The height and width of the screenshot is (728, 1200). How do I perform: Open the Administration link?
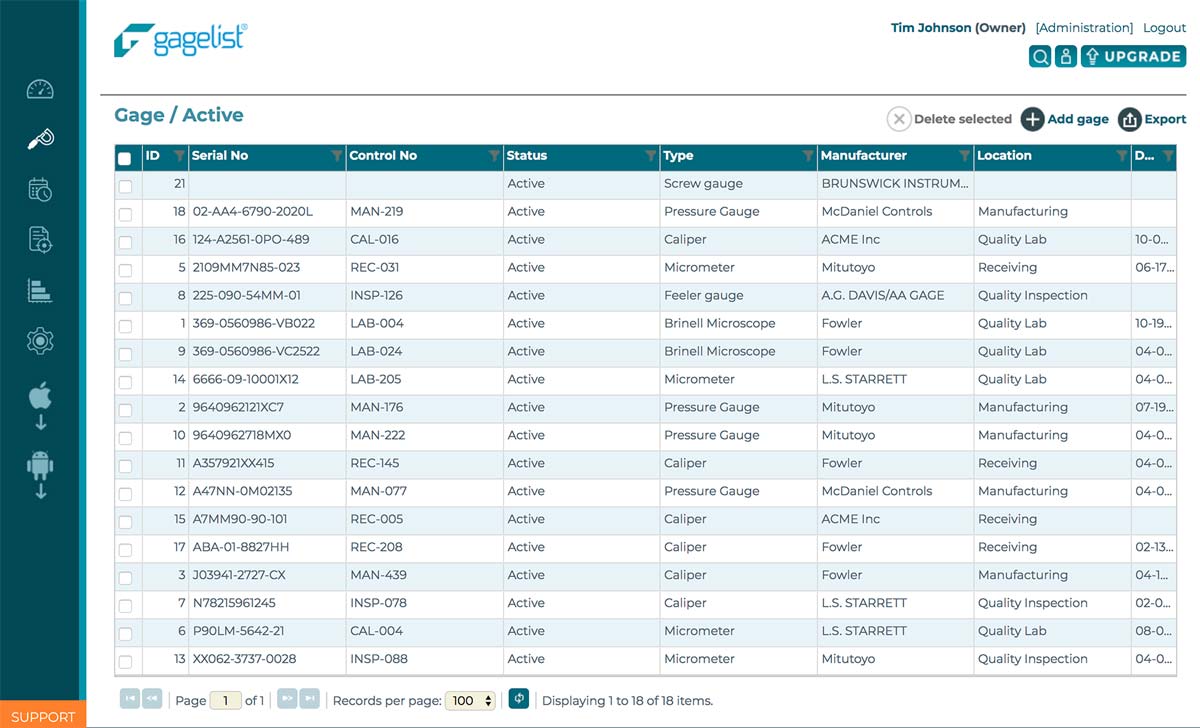pos(1084,28)
